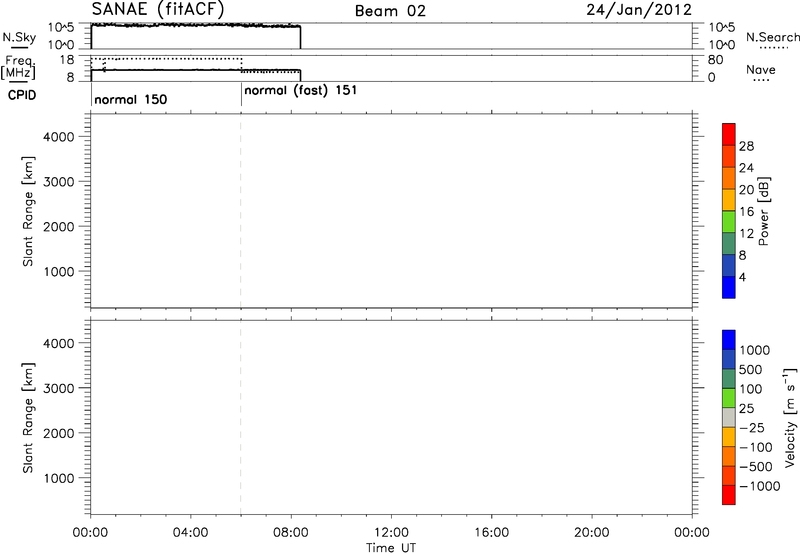Click the "Nave" legend label

[x=761, y=70]
